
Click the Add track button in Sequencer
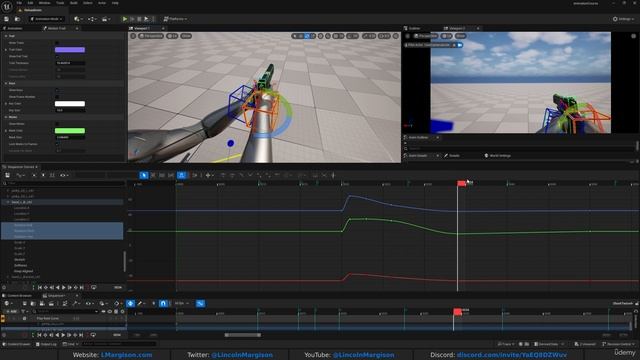11,311
